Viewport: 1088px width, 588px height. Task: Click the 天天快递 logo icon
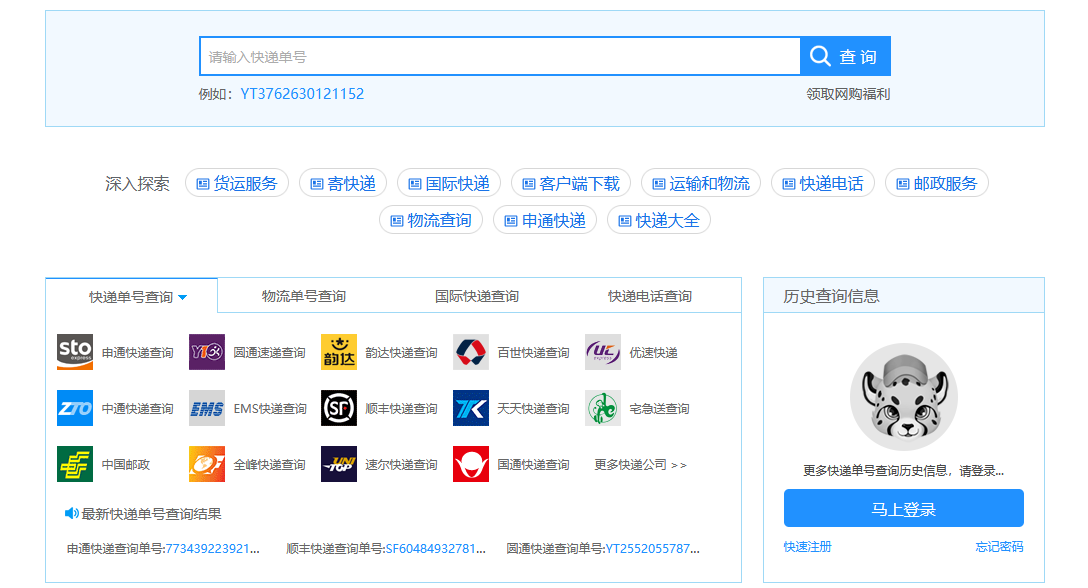point(470,408)
